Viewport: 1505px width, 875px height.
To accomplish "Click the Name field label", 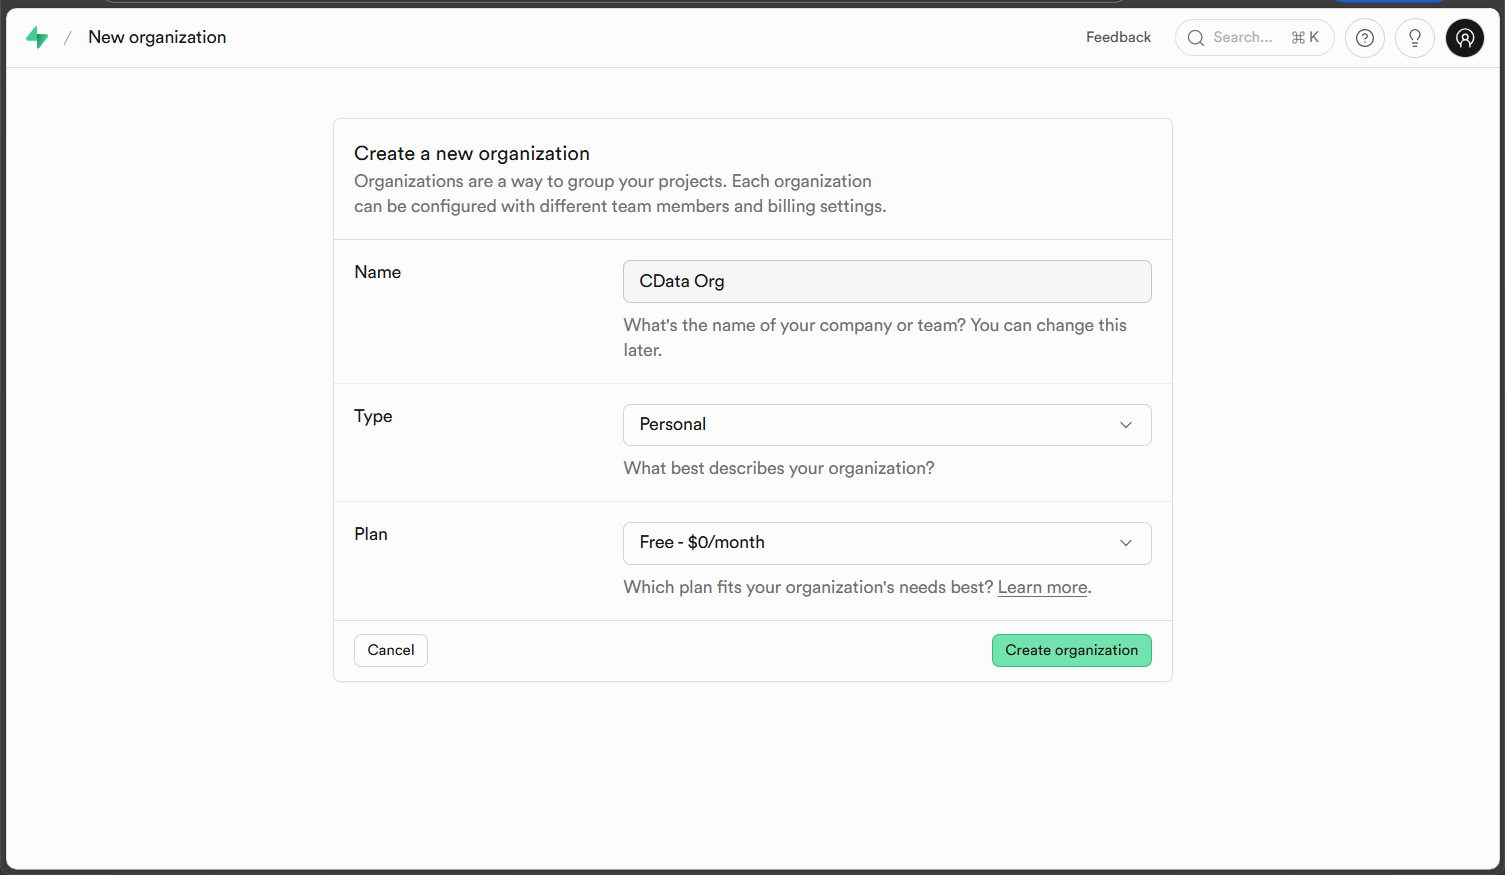I will (x=377, y=272).
